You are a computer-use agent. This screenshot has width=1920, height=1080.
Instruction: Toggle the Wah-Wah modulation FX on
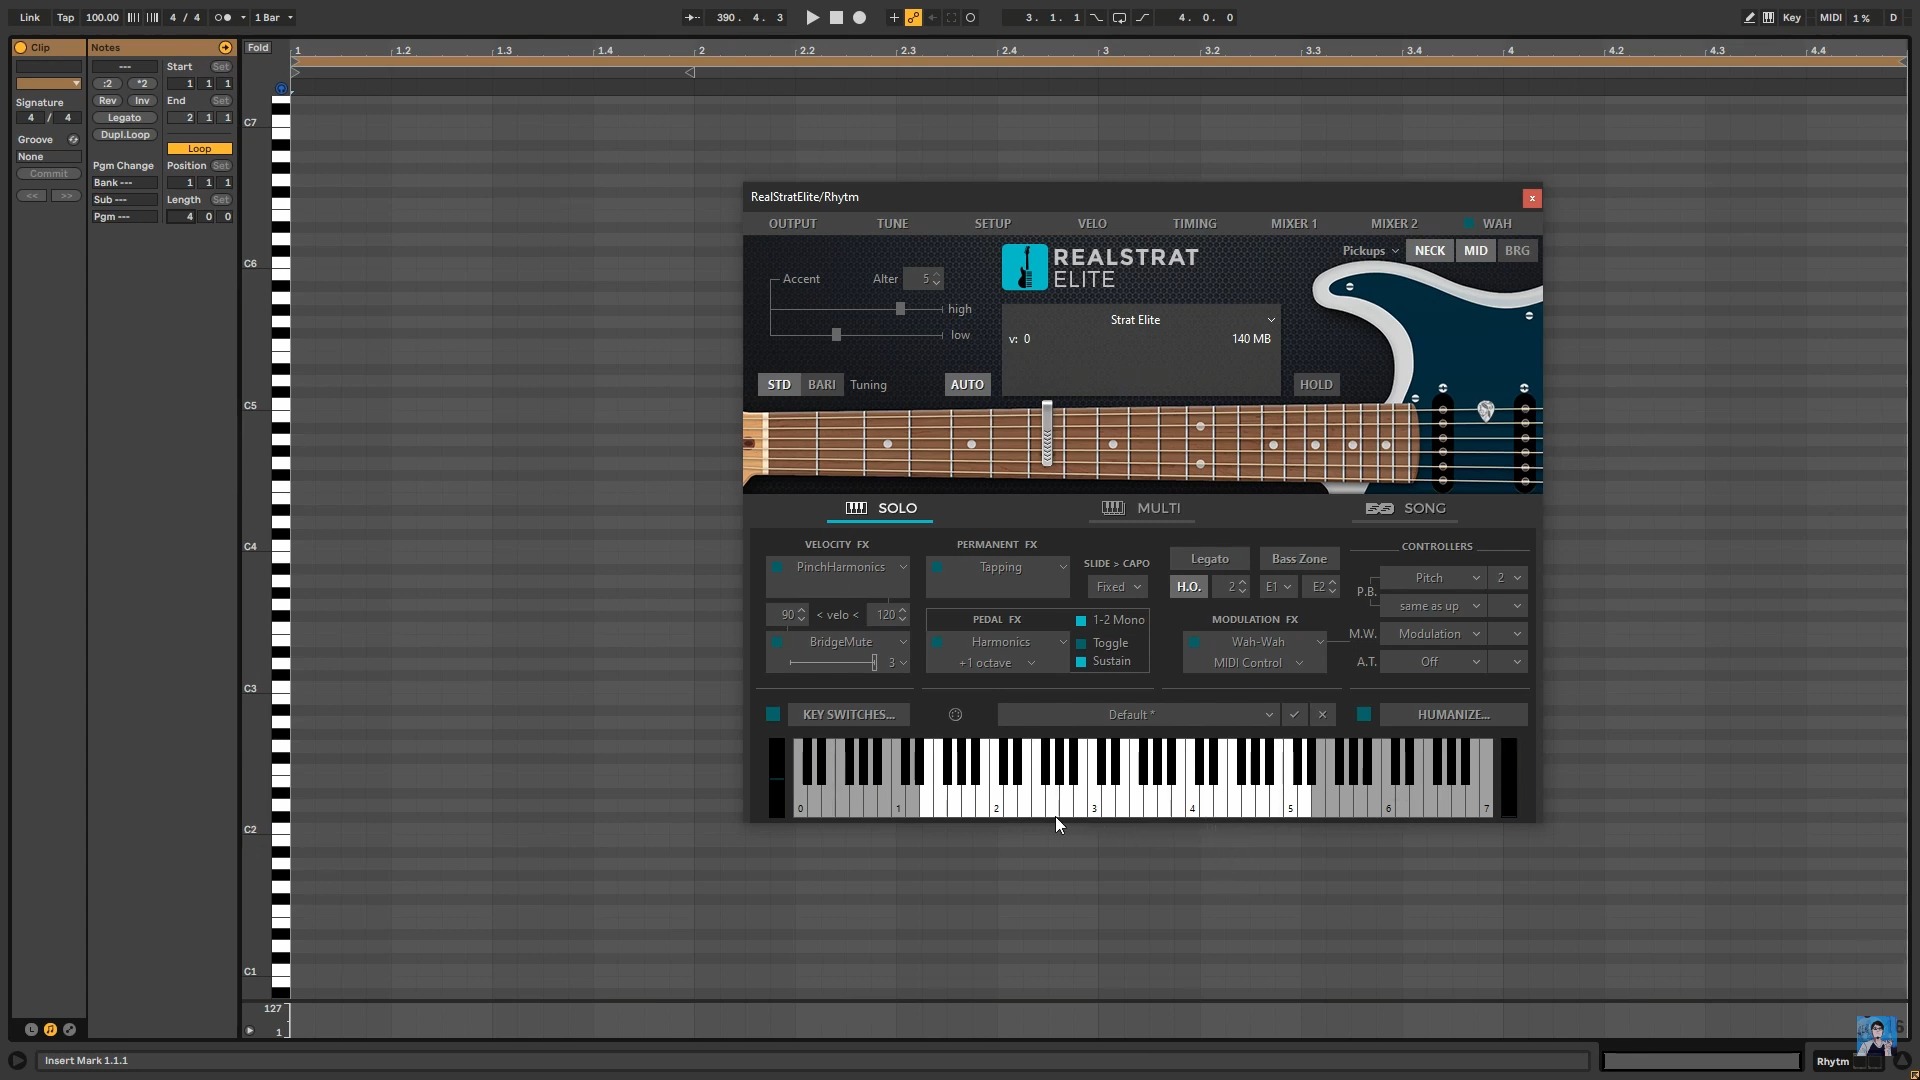coord(1194,642)
